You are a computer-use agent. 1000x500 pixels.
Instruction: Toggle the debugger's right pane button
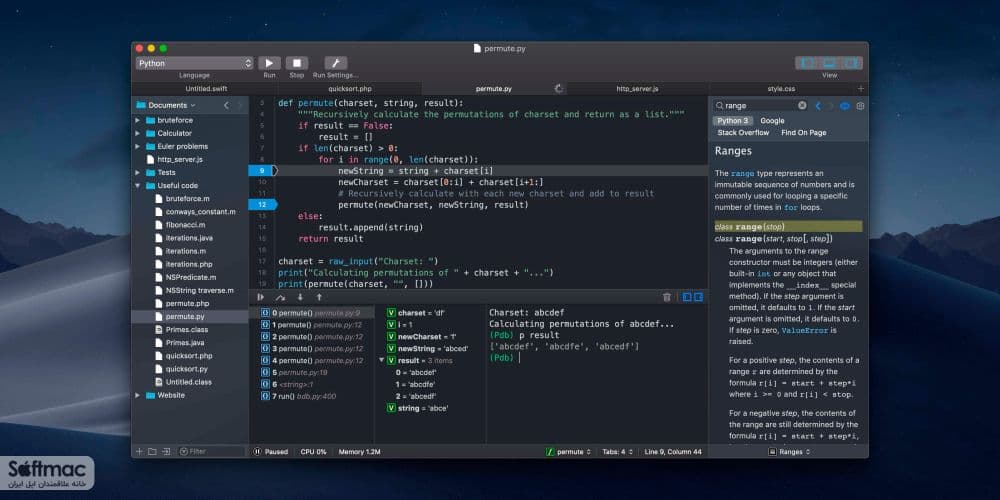[698, 297]
